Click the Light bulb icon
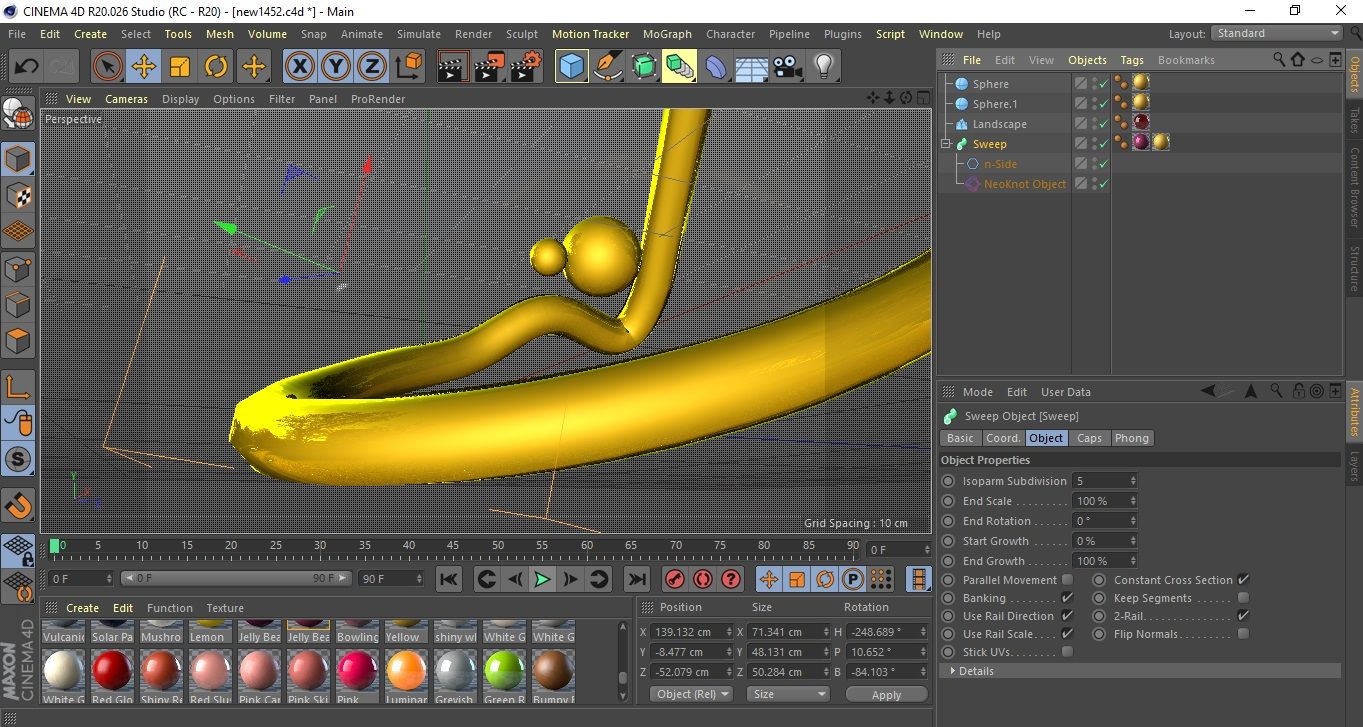Image resolution: width=1363 pixels, height=727 pixels. [x=823, y=67]
